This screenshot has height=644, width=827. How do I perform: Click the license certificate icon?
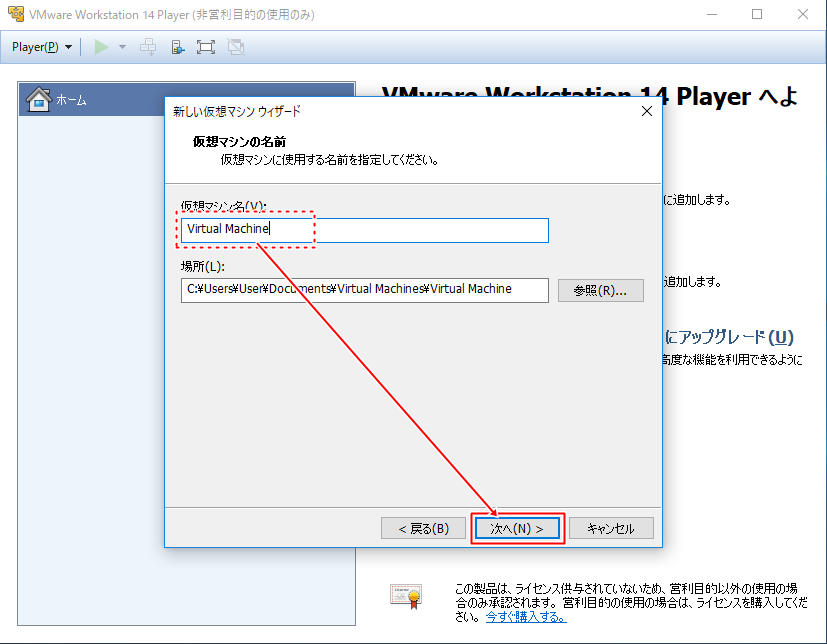click(x=406, y=596)
